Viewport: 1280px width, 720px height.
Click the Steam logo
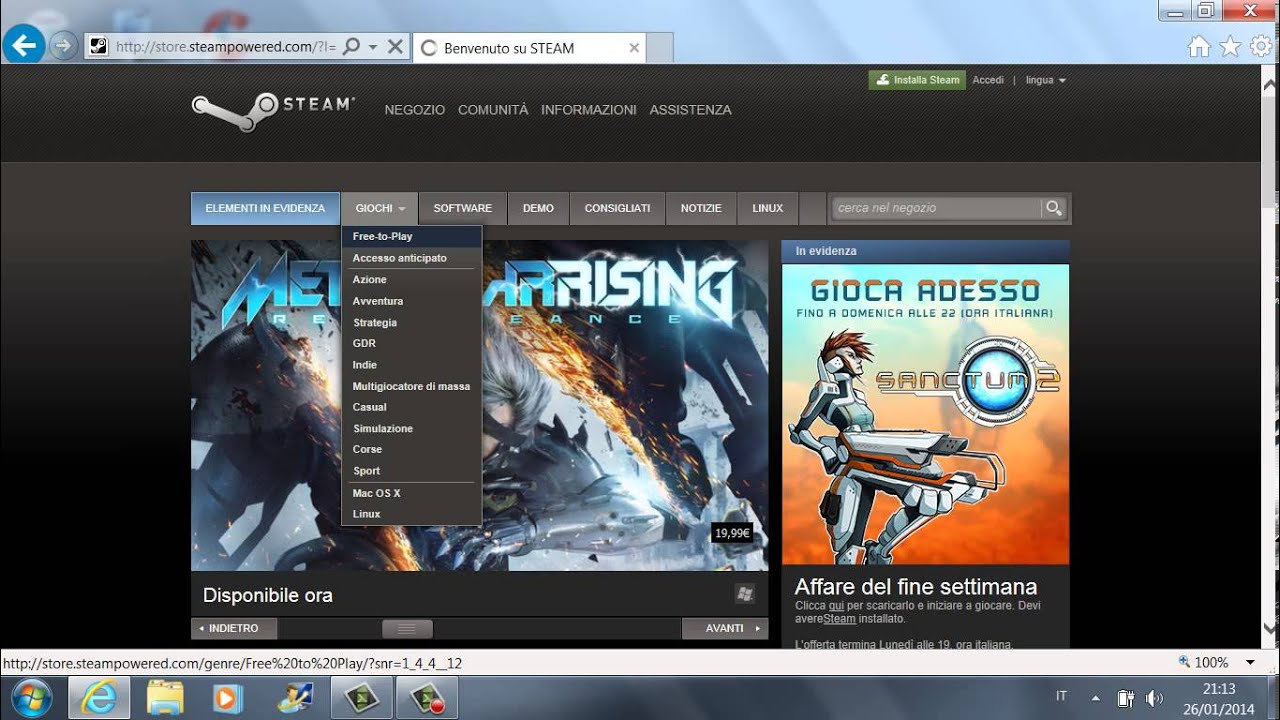tap(273, 111)
